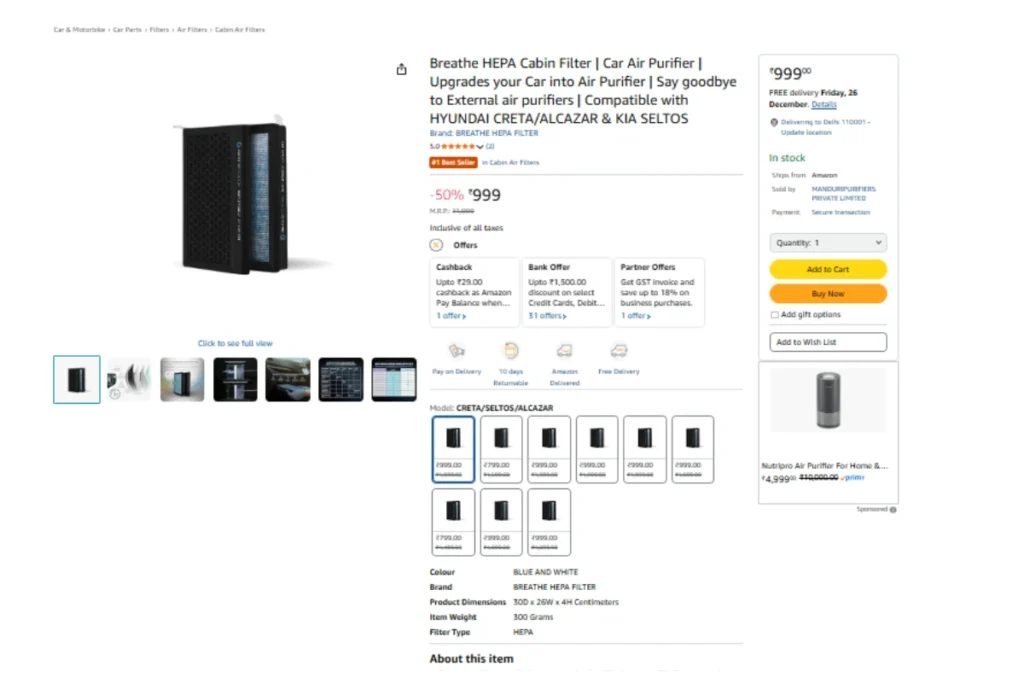The height and width of the screenshot is (683, 1024).
Task: Click the Offers percent badge icon
Action: 436,245
